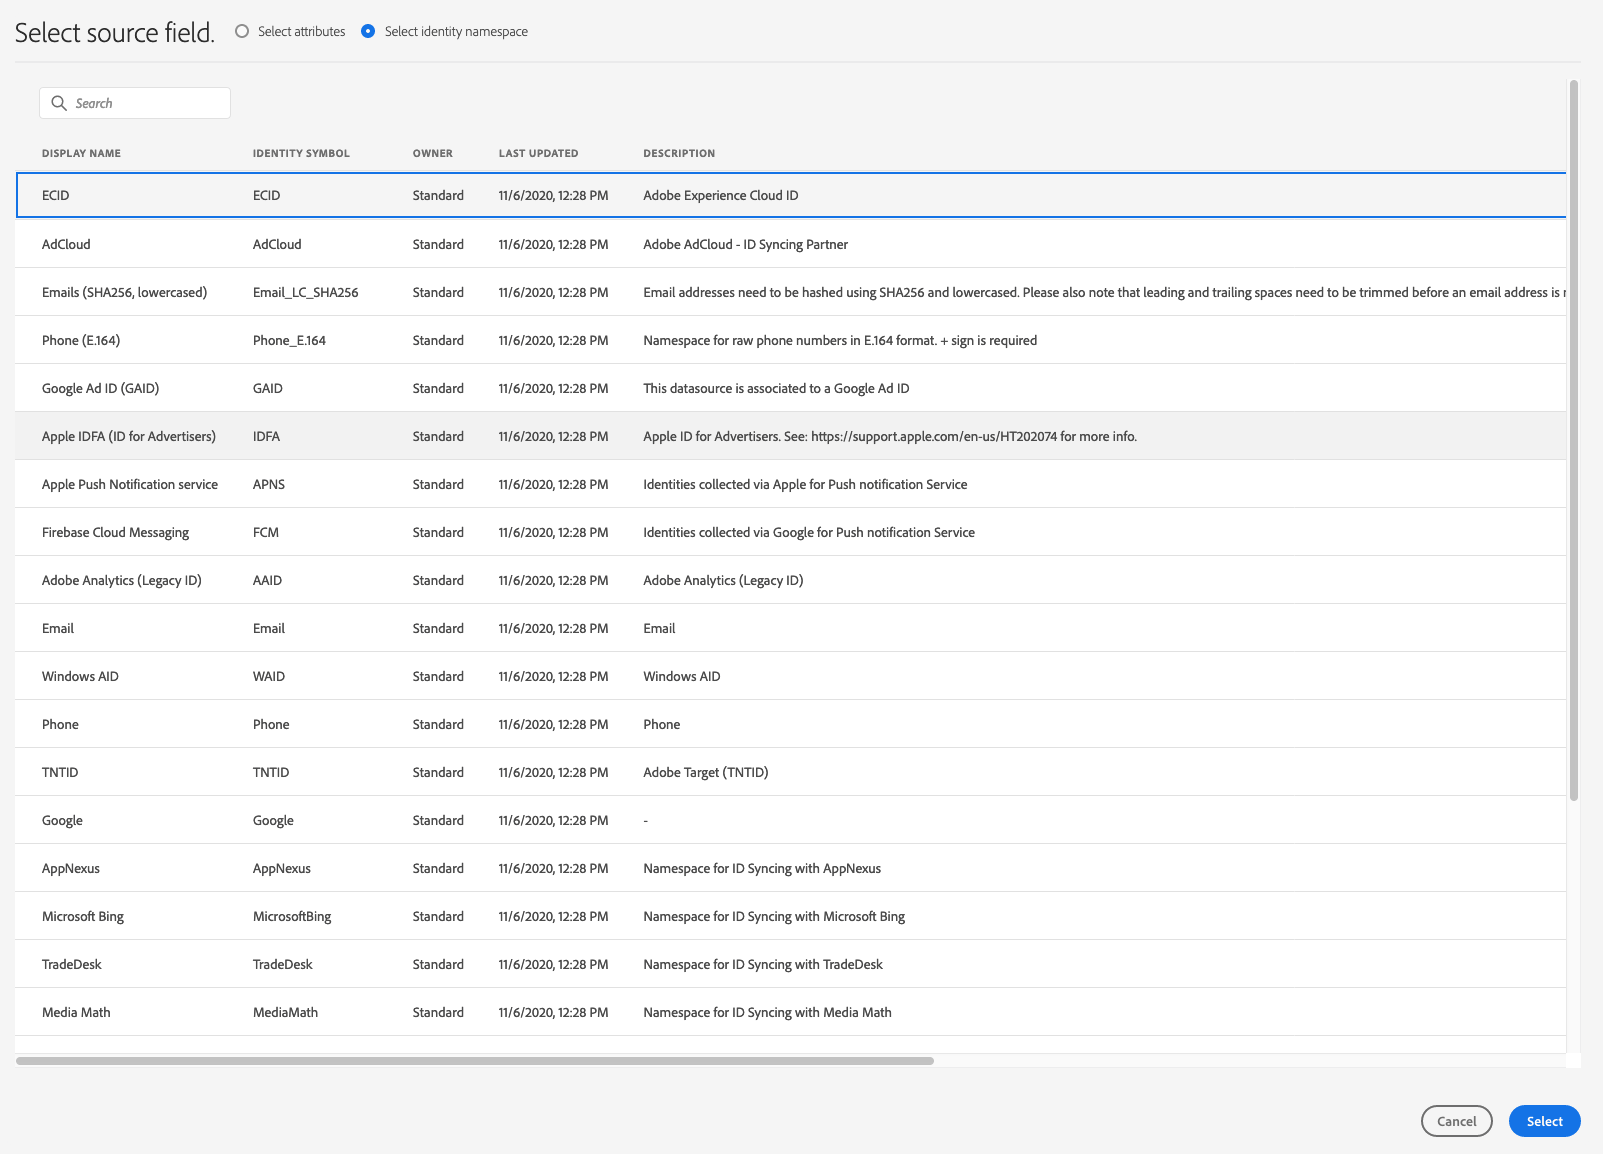Click the horizontal scrollbar below the table
Viewport: 1603px width, 1154px height.
(x=475, y=1060)
